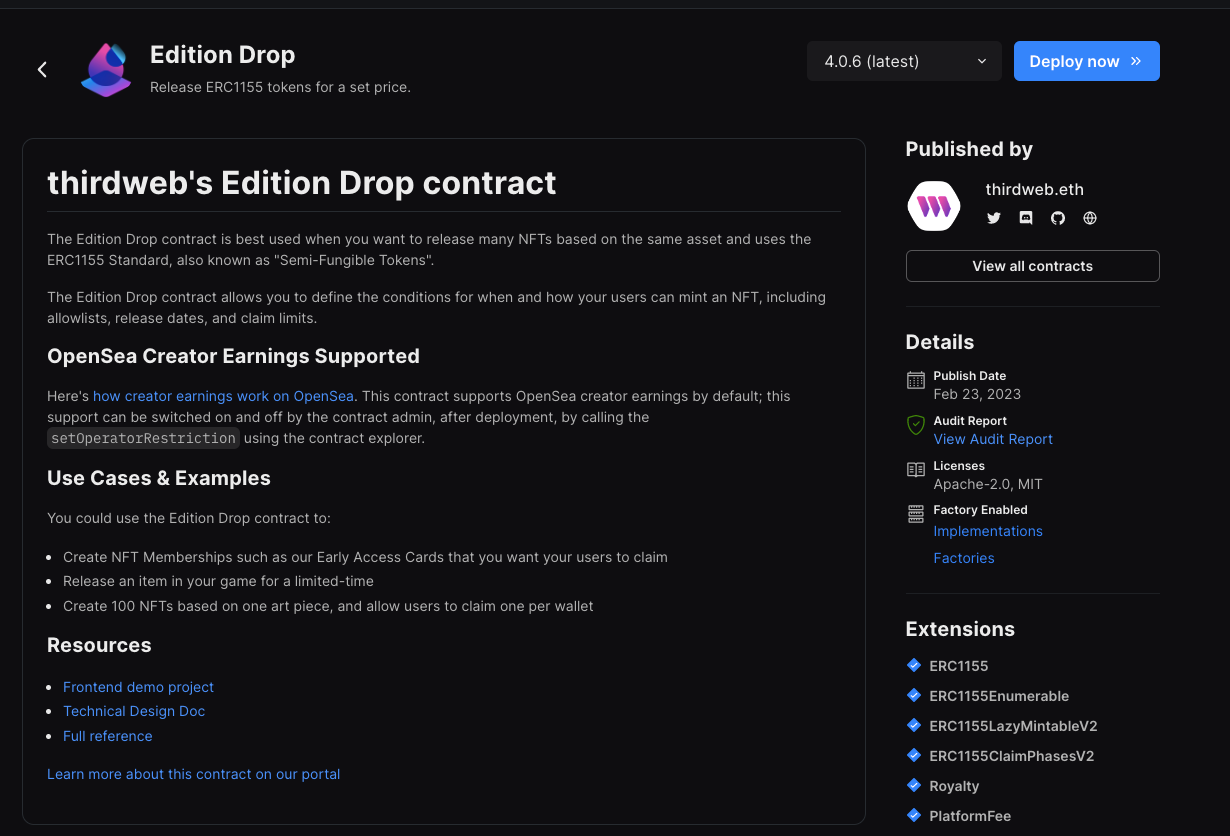Screen dimensions: 1230x836
Task: Click the 'Resources' heading
Action: (99, 645)
